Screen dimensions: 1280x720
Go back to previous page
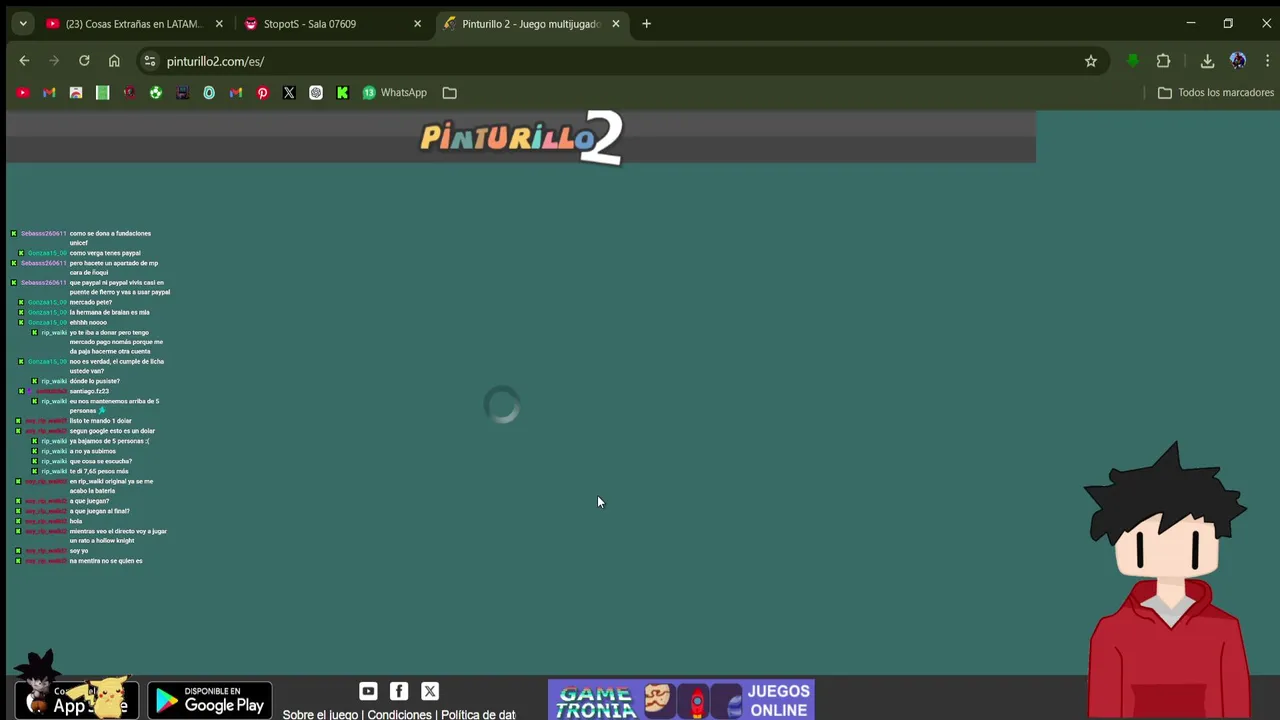[24, 61]
